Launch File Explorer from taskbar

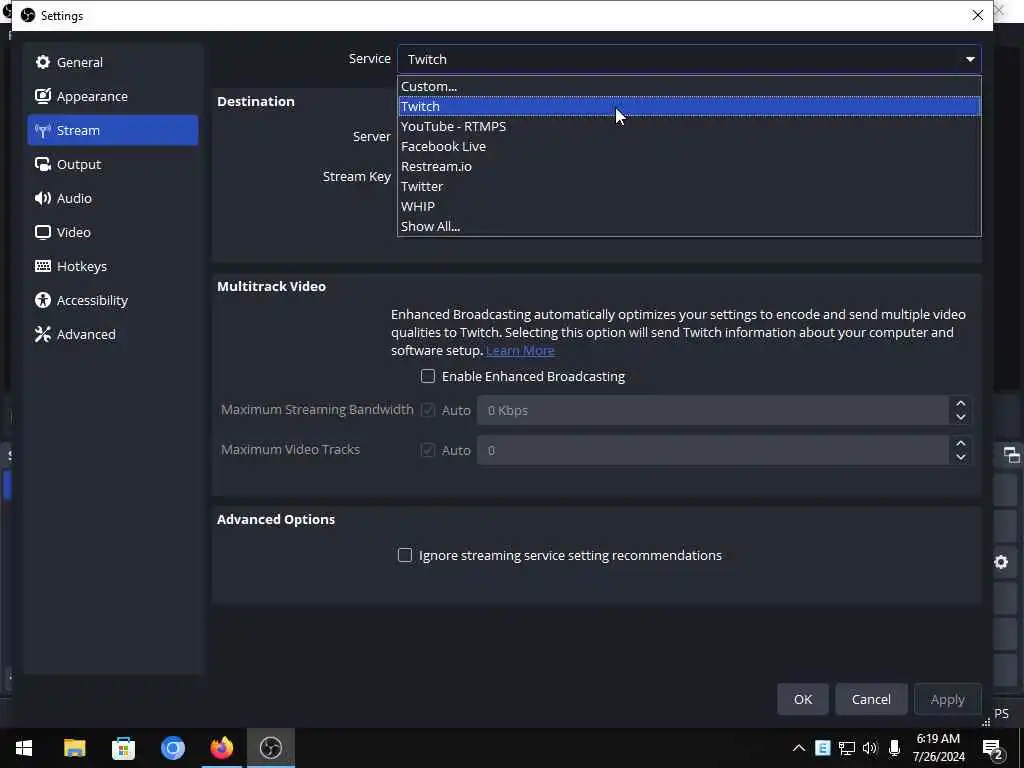(74, 748)
